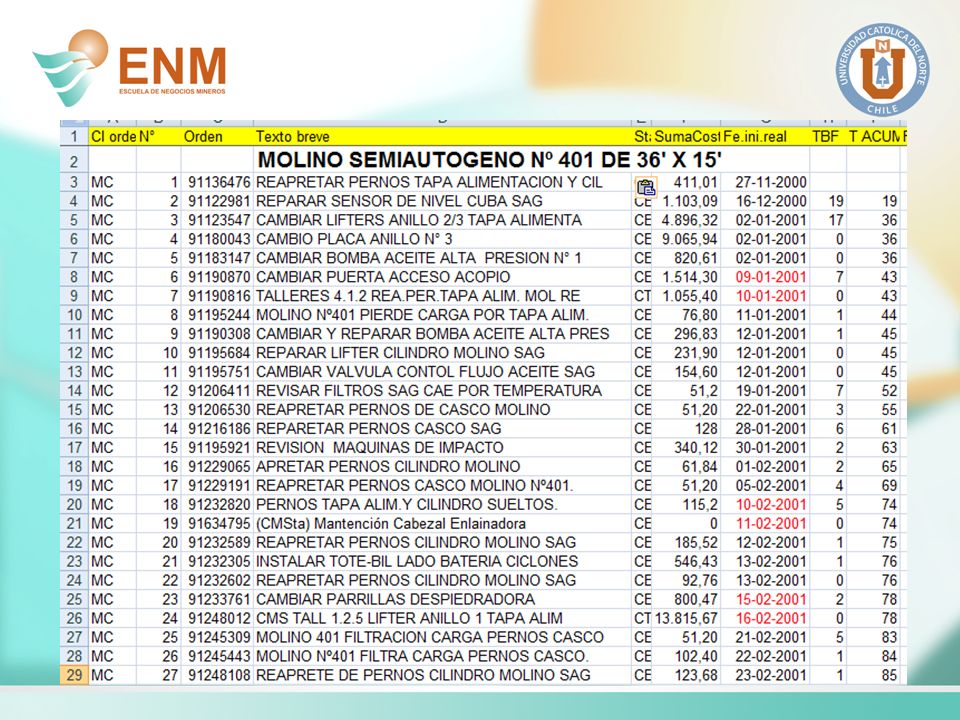Image resolution: width=960 pixels, height=720 pixels.
Task: Click the Universidad Católica del Norte emblem
Action: coord(882,70)
